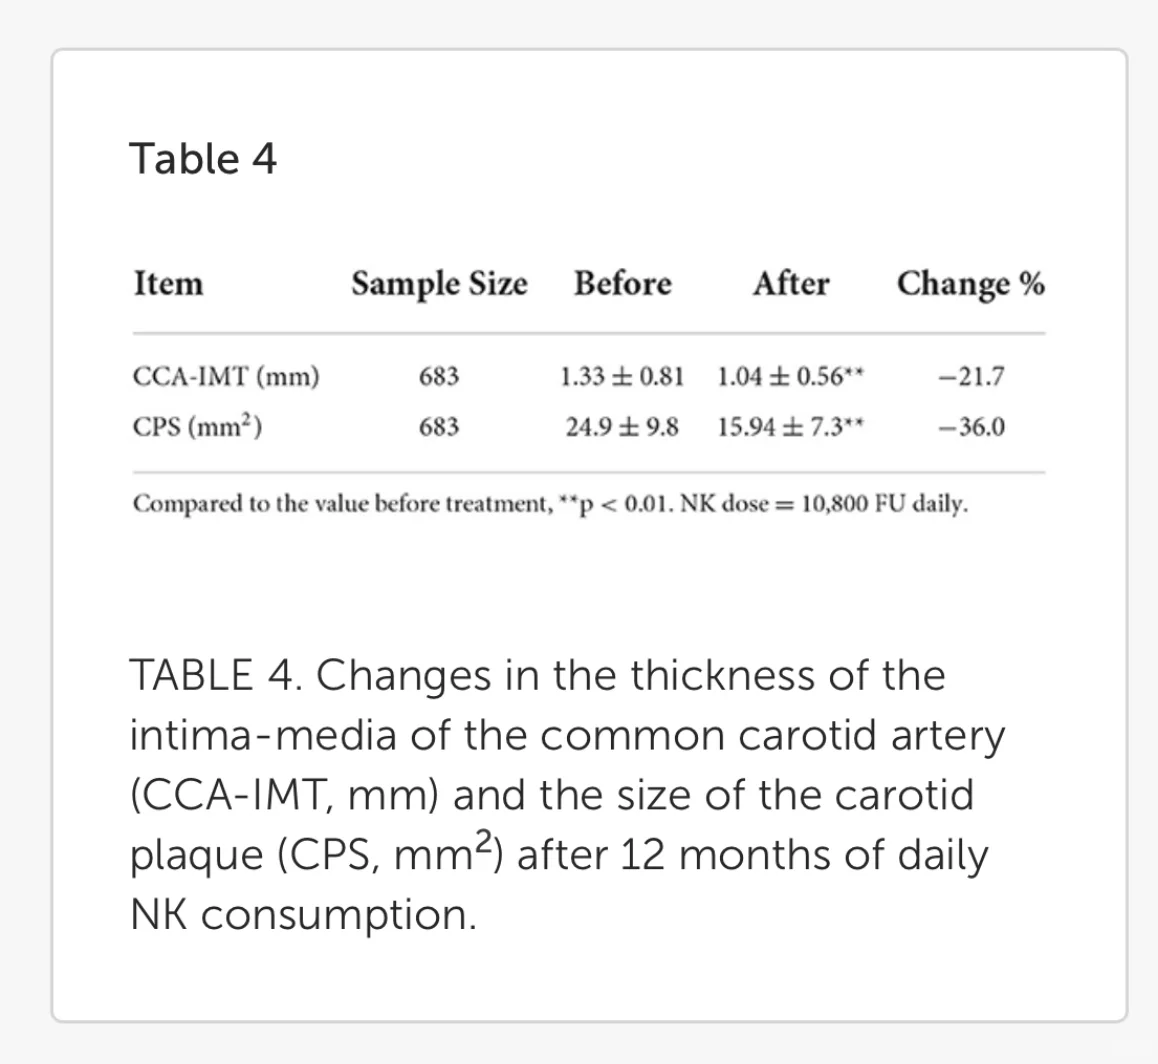Select the "Item" column header
The image size is (1158, 1064).
click(x=168, y=284)
